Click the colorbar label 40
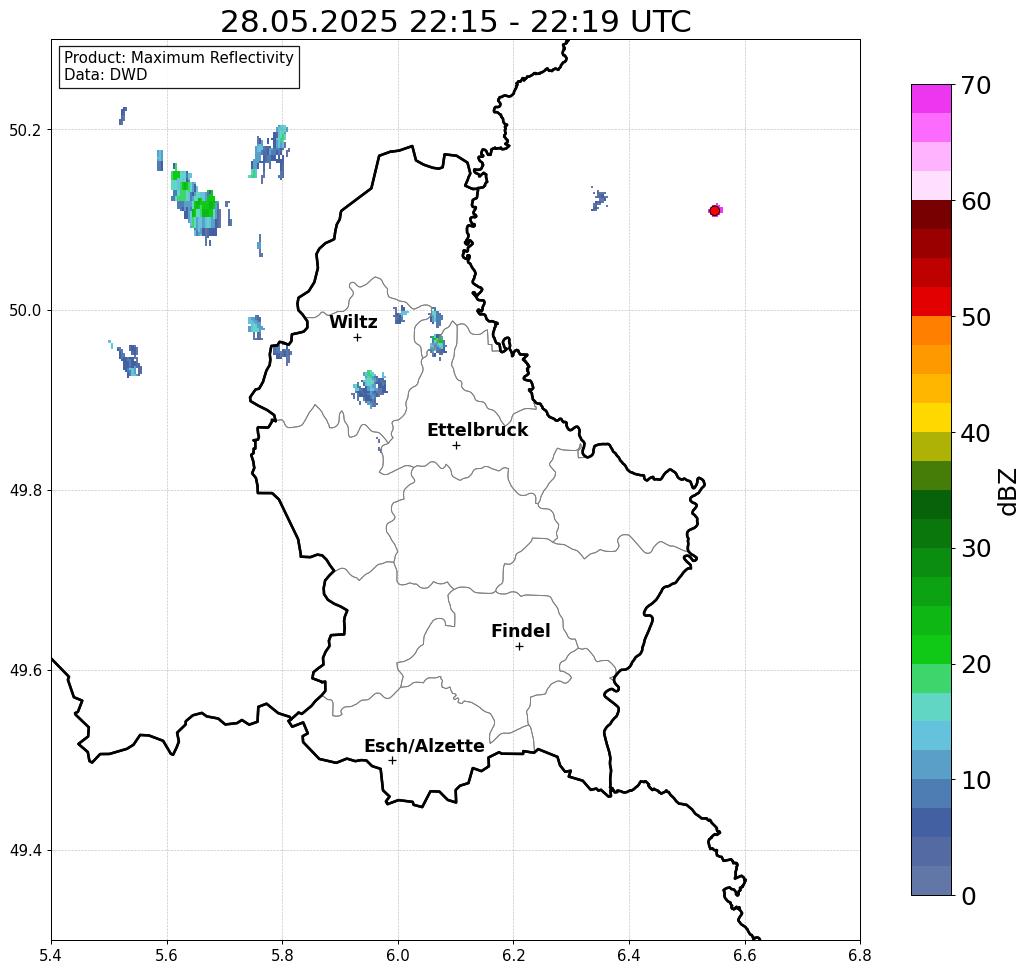 click(975, 433)
